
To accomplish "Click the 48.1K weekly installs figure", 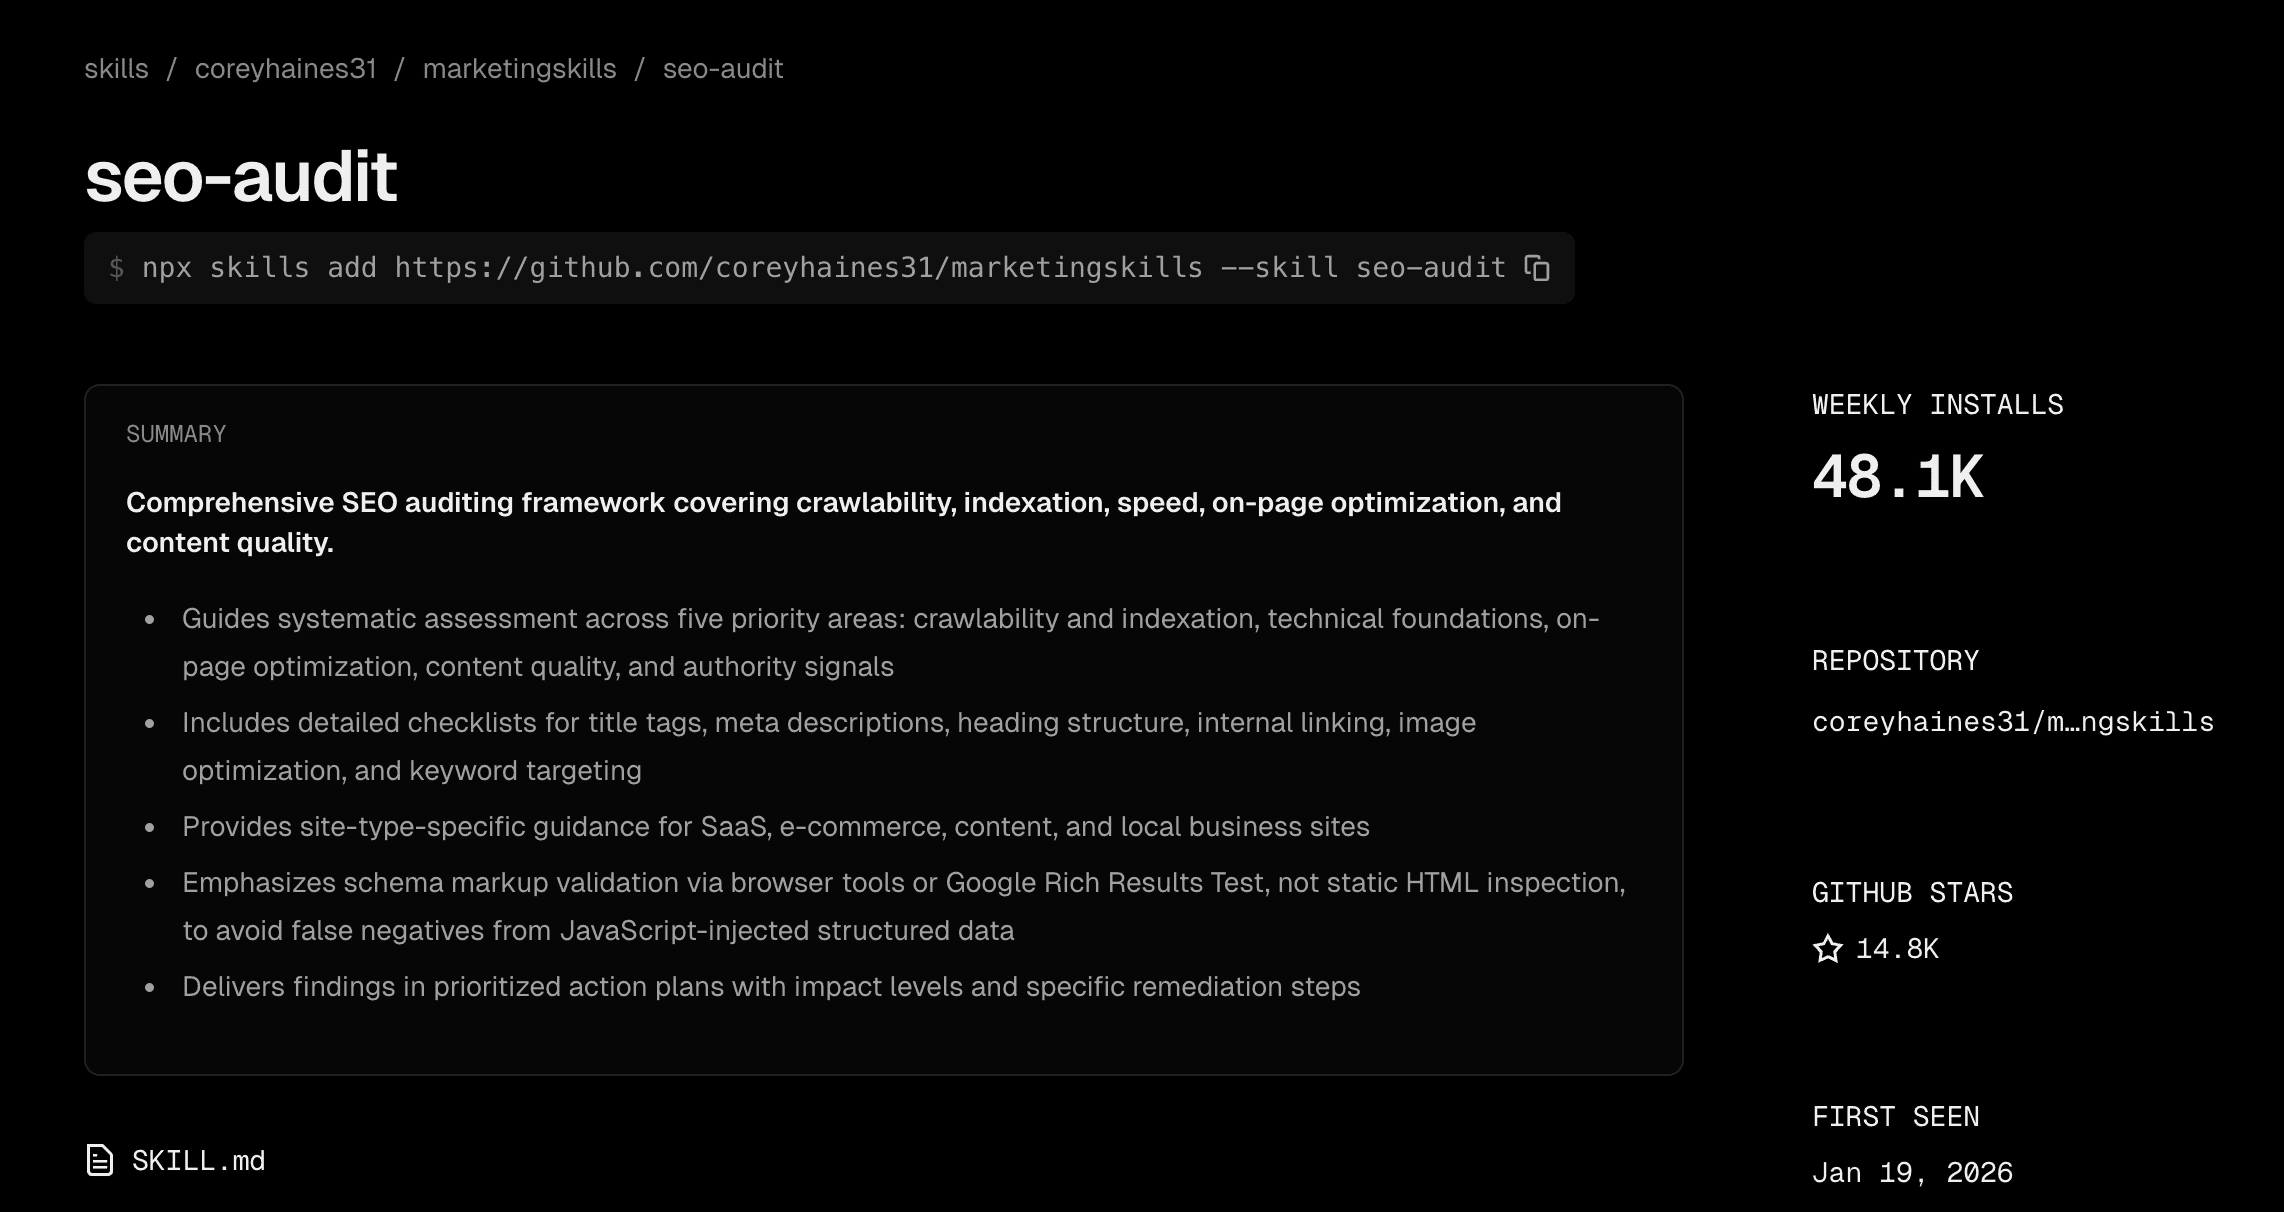I will (1897, 477).
